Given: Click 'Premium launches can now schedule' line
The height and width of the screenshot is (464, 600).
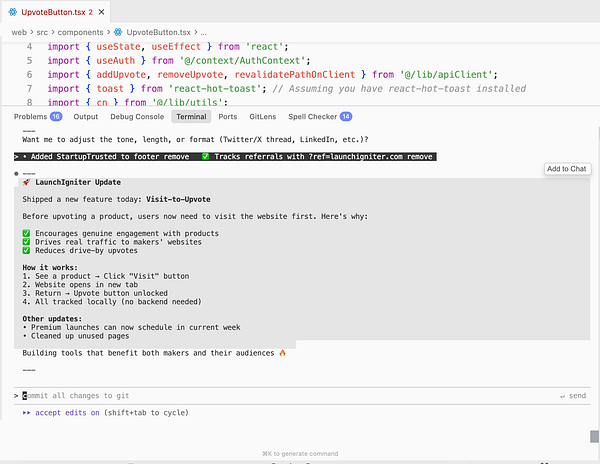Looking at the screenshot, I should pos(132,327).
